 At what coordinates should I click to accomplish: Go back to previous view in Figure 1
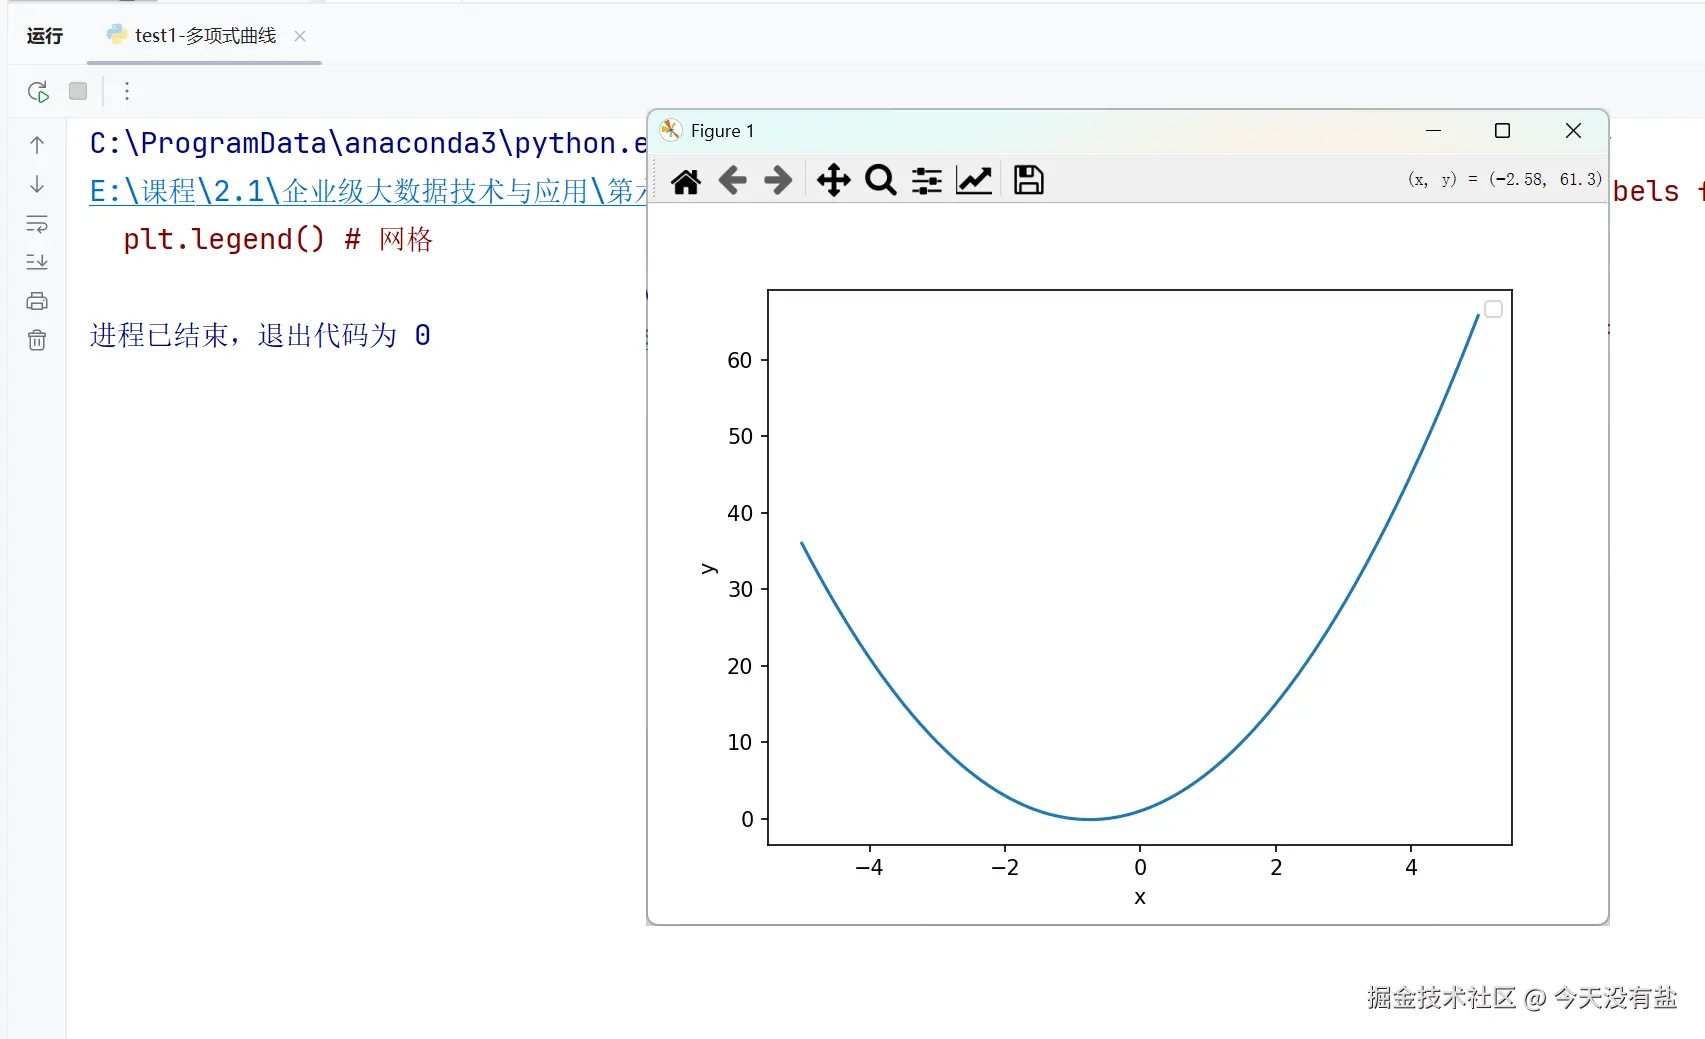733,180
